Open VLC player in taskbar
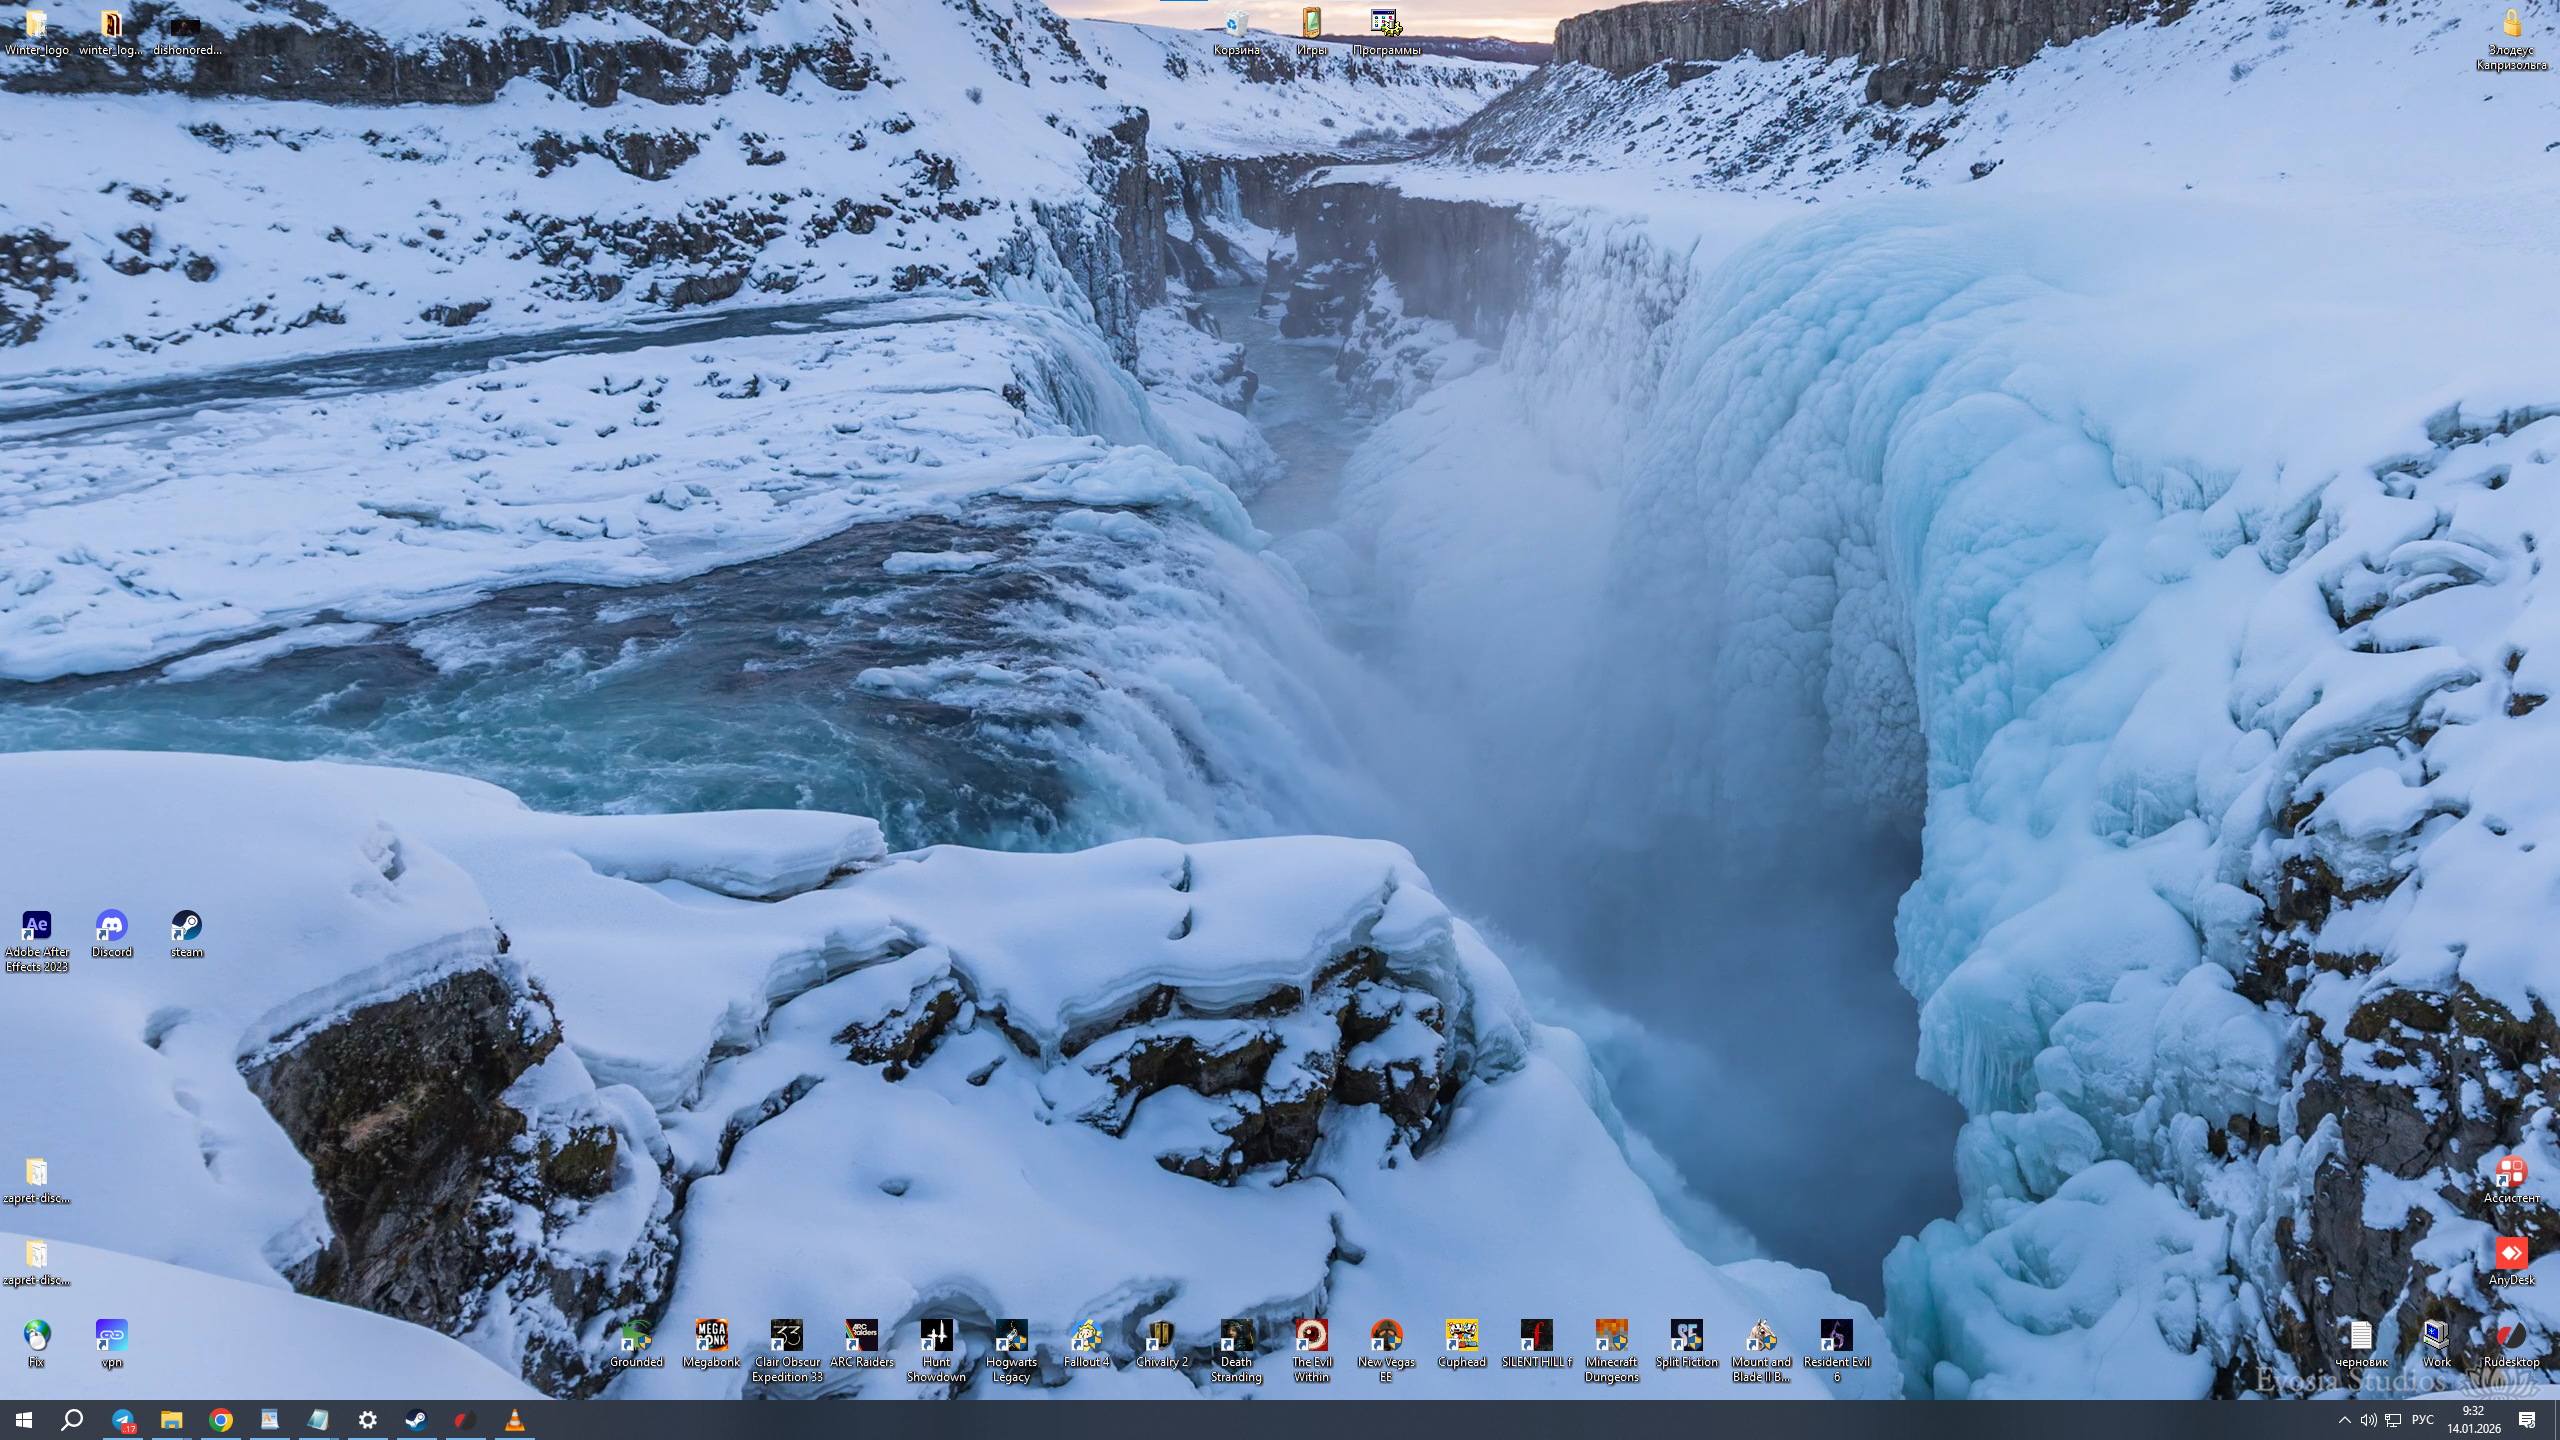Screen dimensions: 2560x1440 point(514,1420)
